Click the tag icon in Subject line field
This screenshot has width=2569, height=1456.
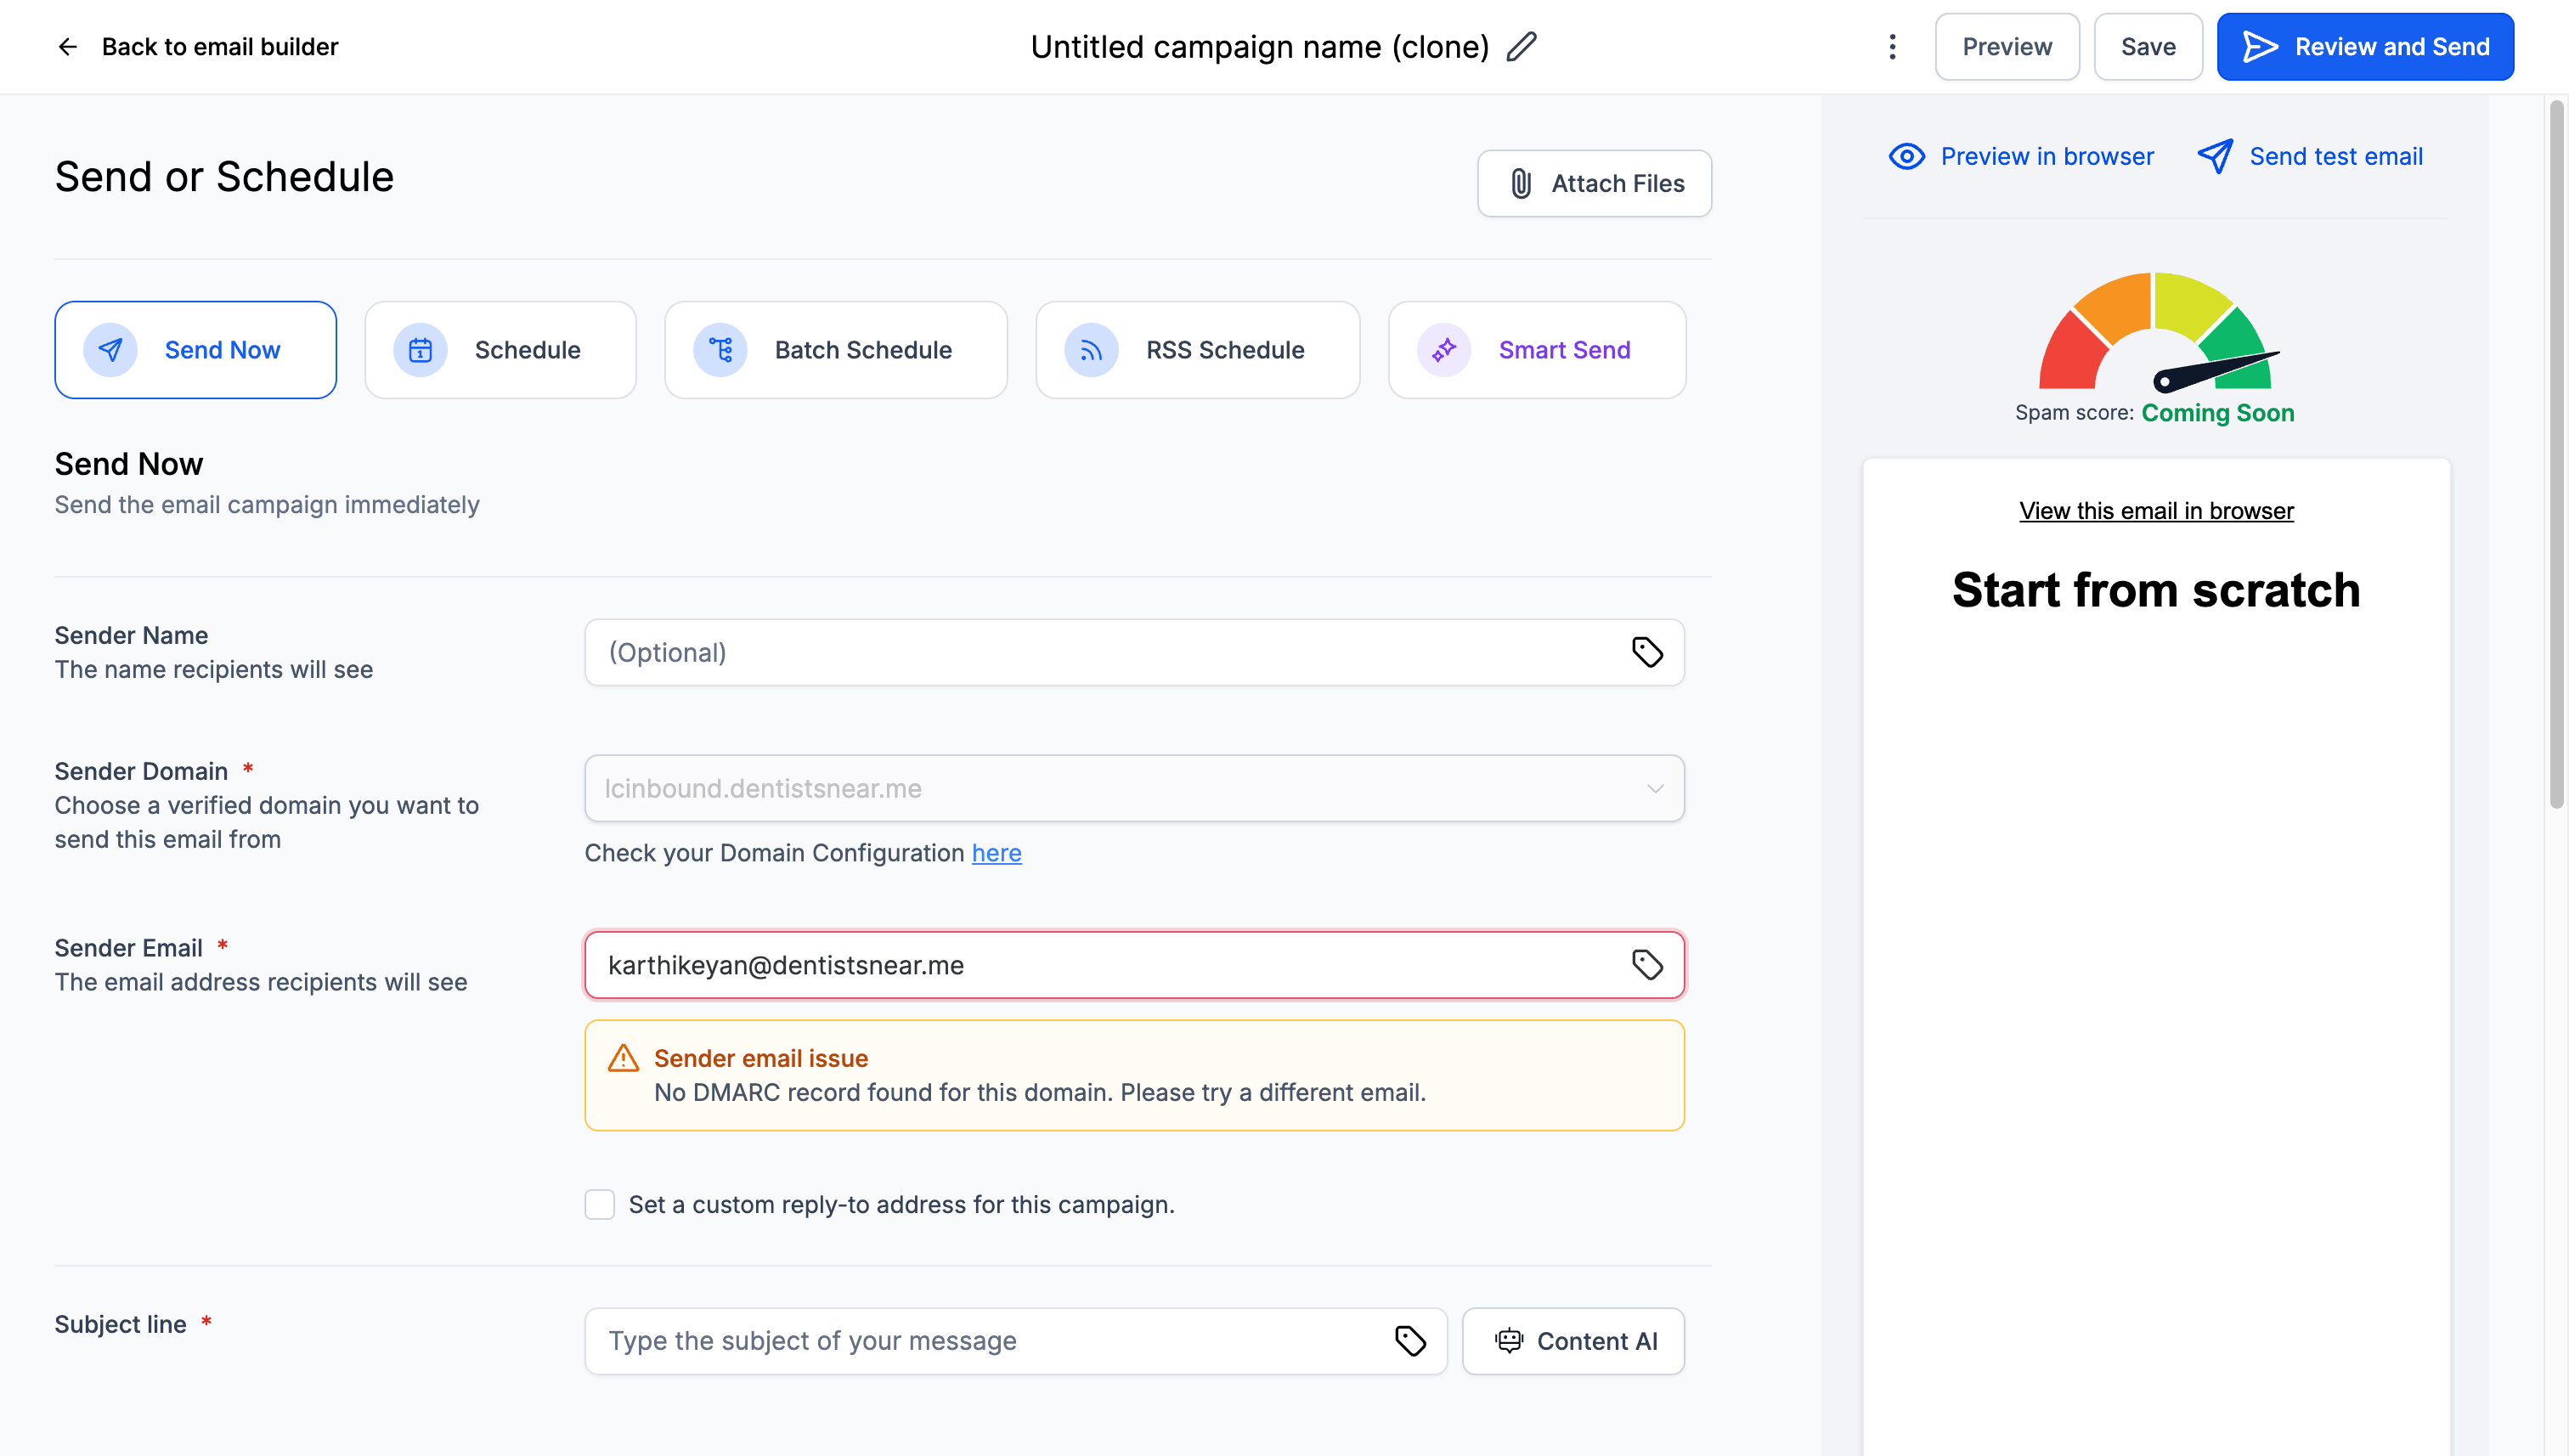pos(1410,1341)
